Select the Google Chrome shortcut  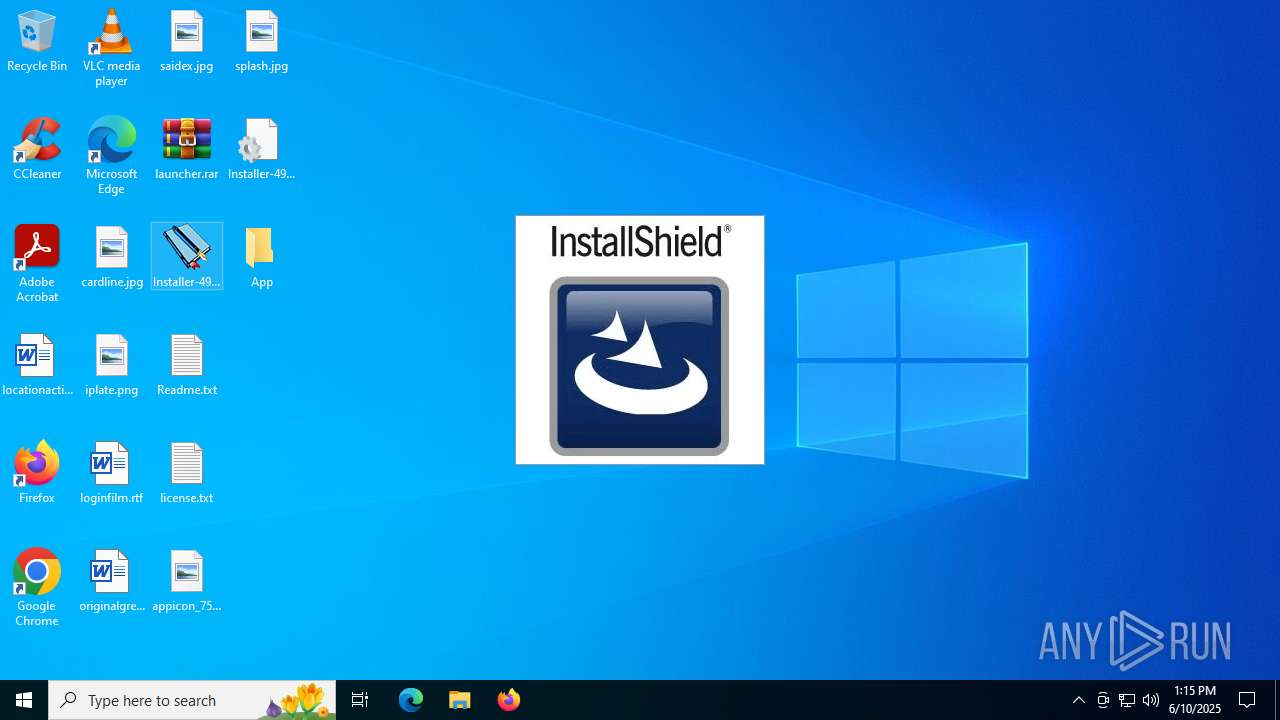(x=37, y=587)
